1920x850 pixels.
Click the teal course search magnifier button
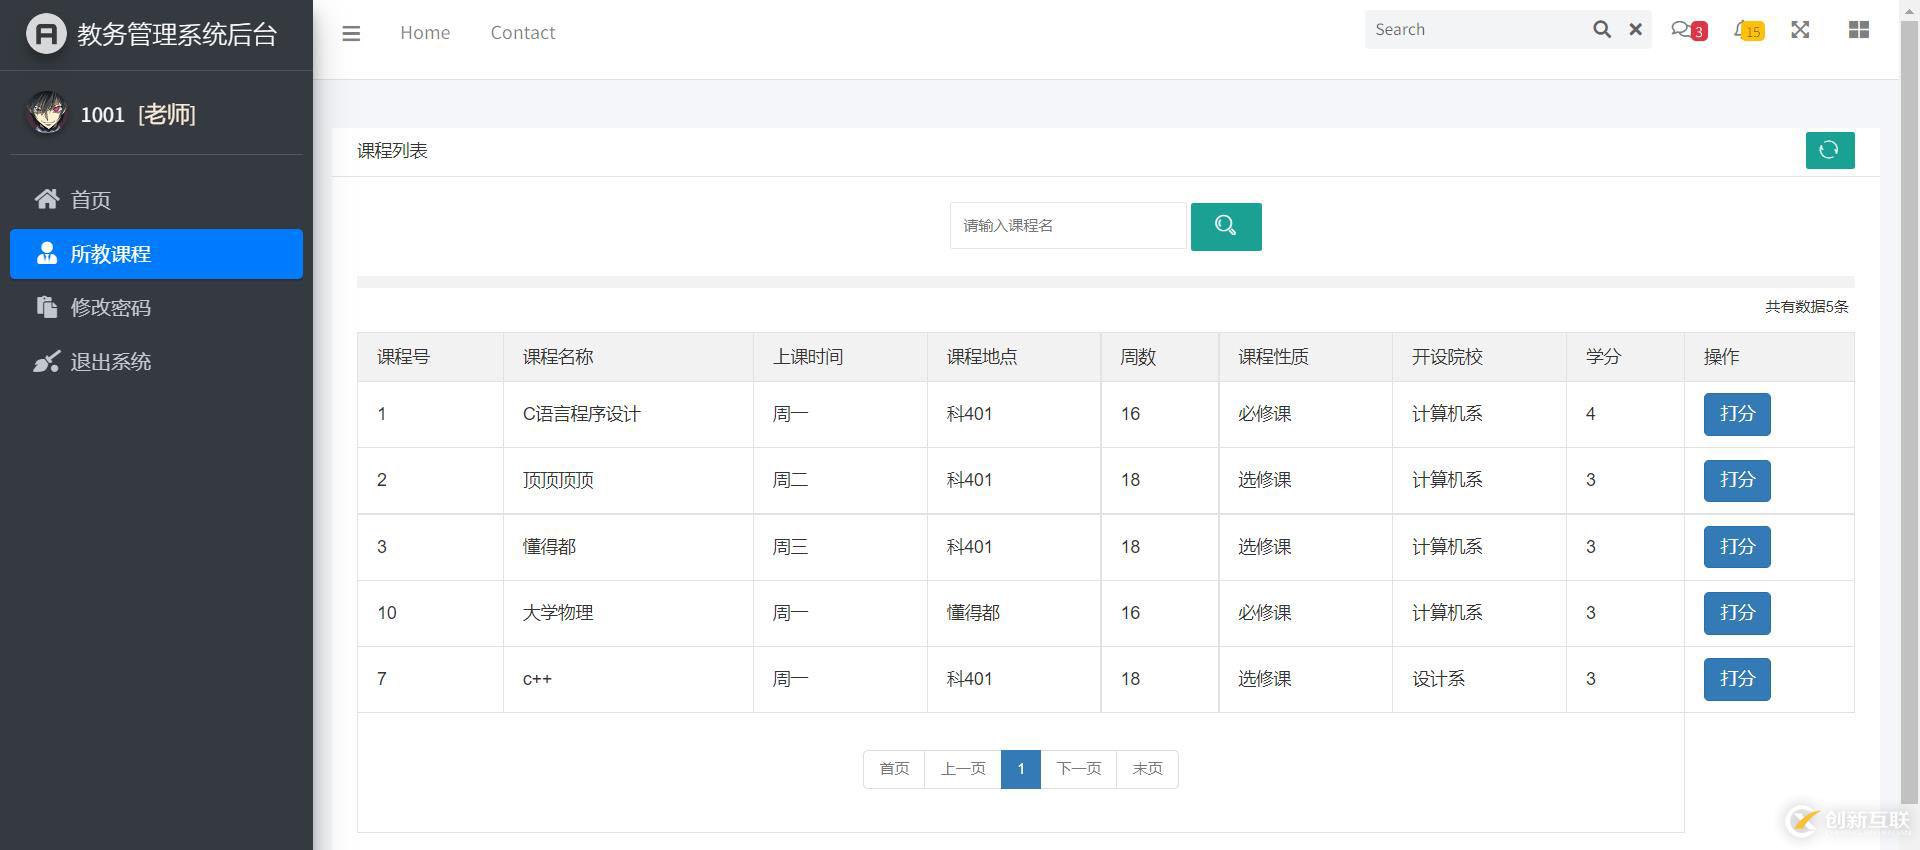pyautogui.click(x=1225, y=226)
